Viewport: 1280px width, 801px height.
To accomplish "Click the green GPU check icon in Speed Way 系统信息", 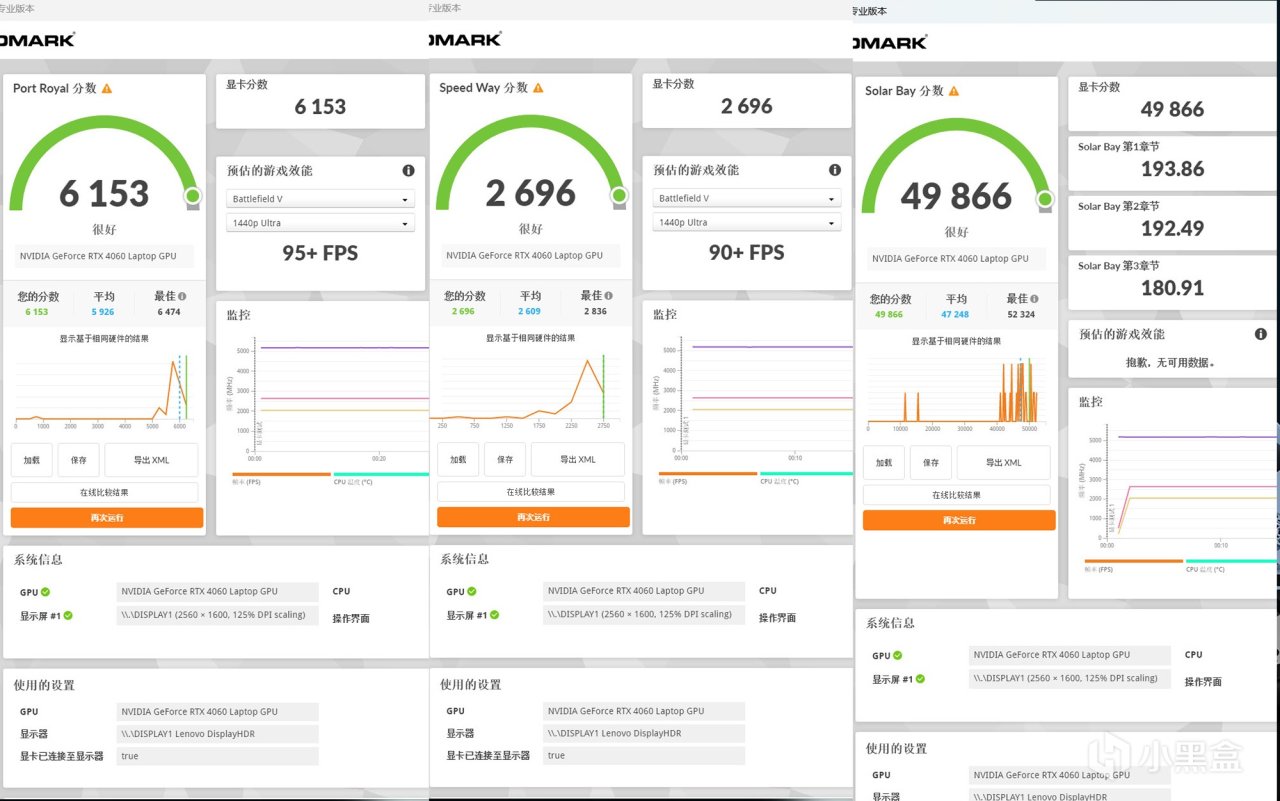I will (472, 591).
